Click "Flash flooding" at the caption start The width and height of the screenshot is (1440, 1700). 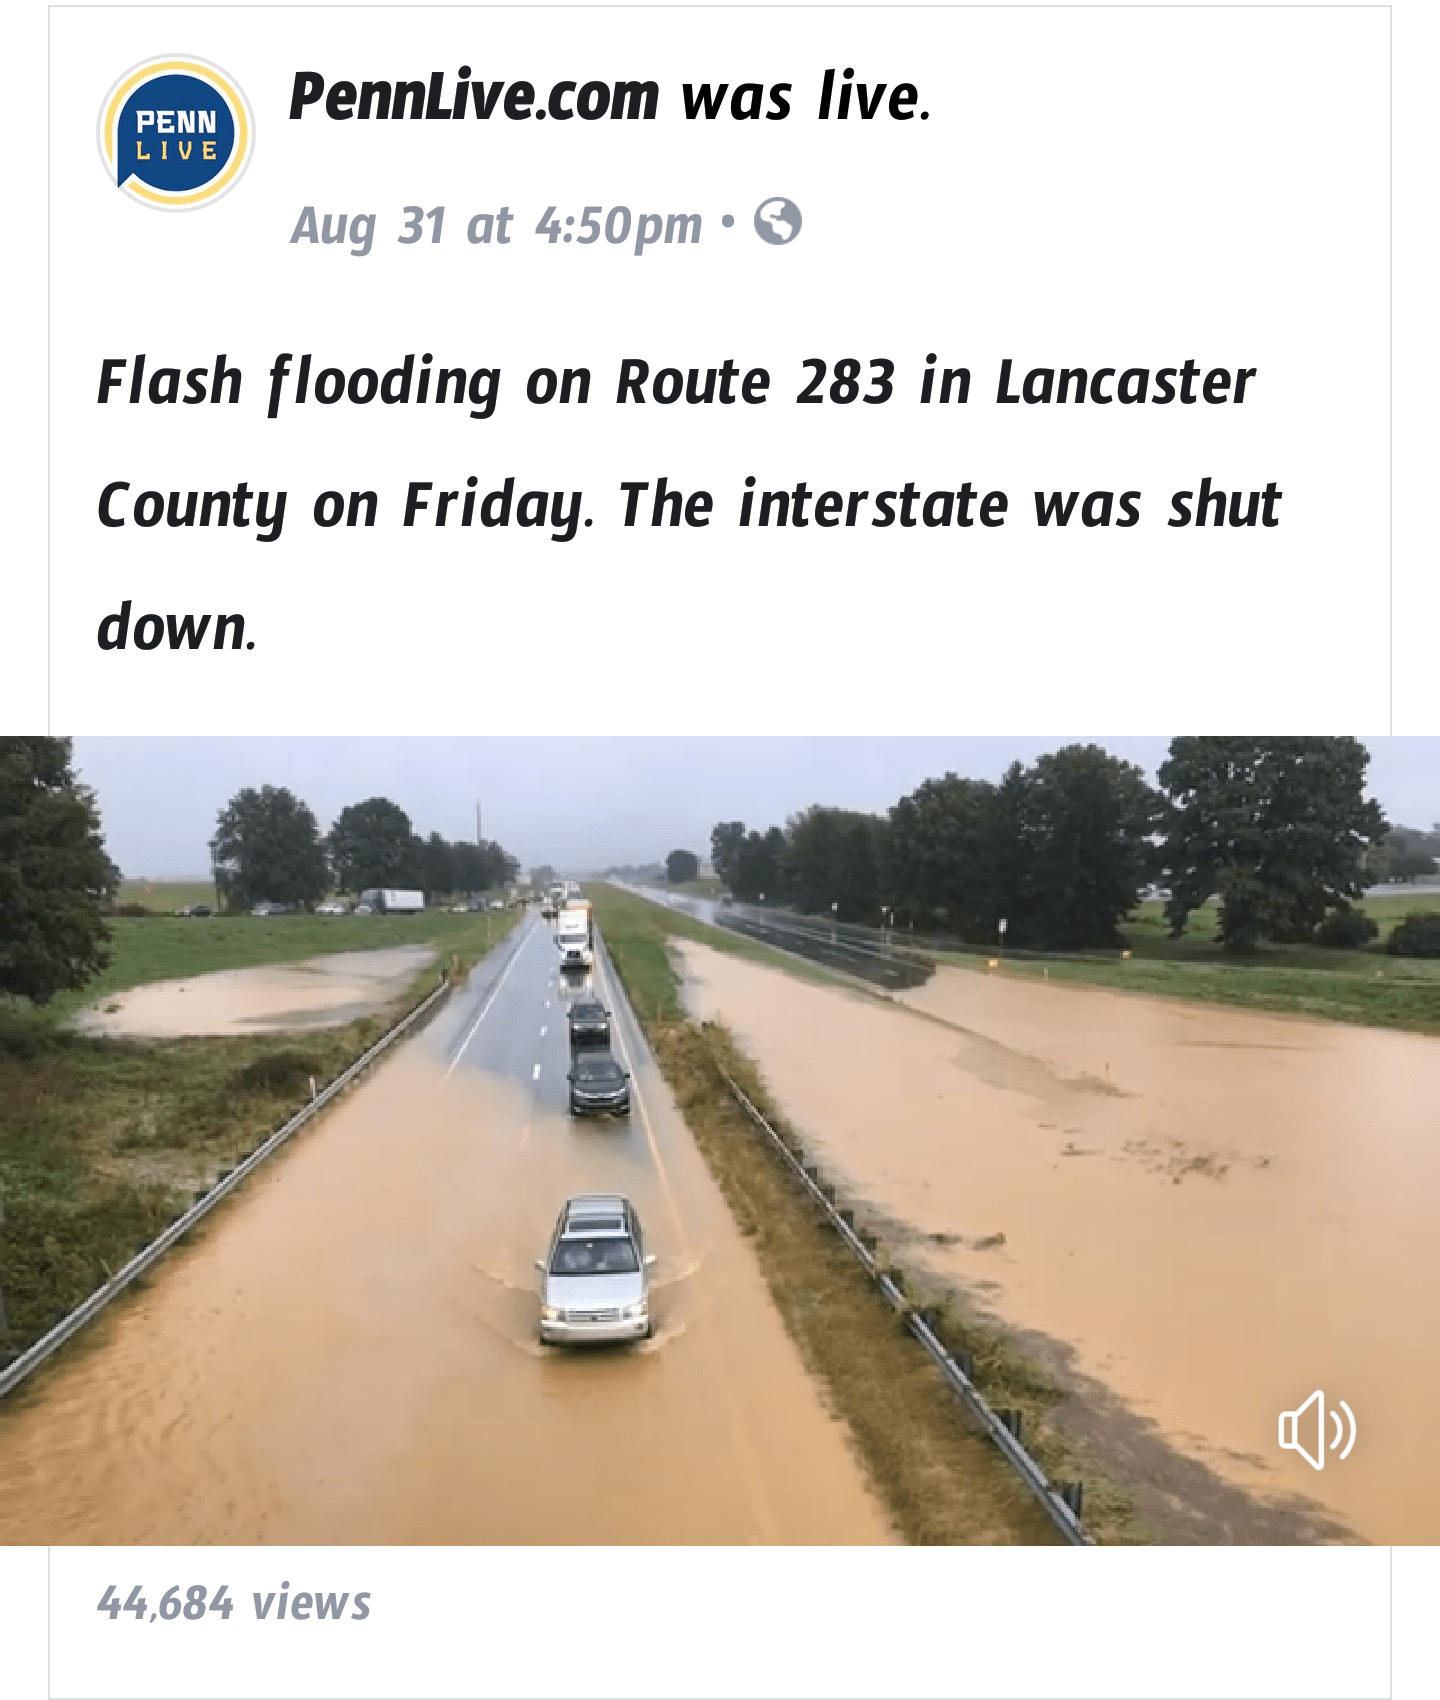pyautogui.click(x=299, y=382)
